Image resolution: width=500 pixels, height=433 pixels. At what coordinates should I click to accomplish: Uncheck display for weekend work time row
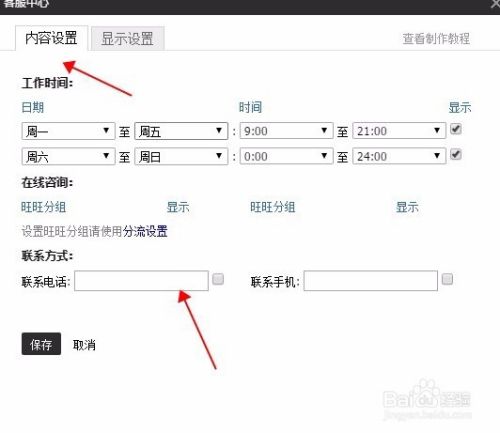coord(456,154)
